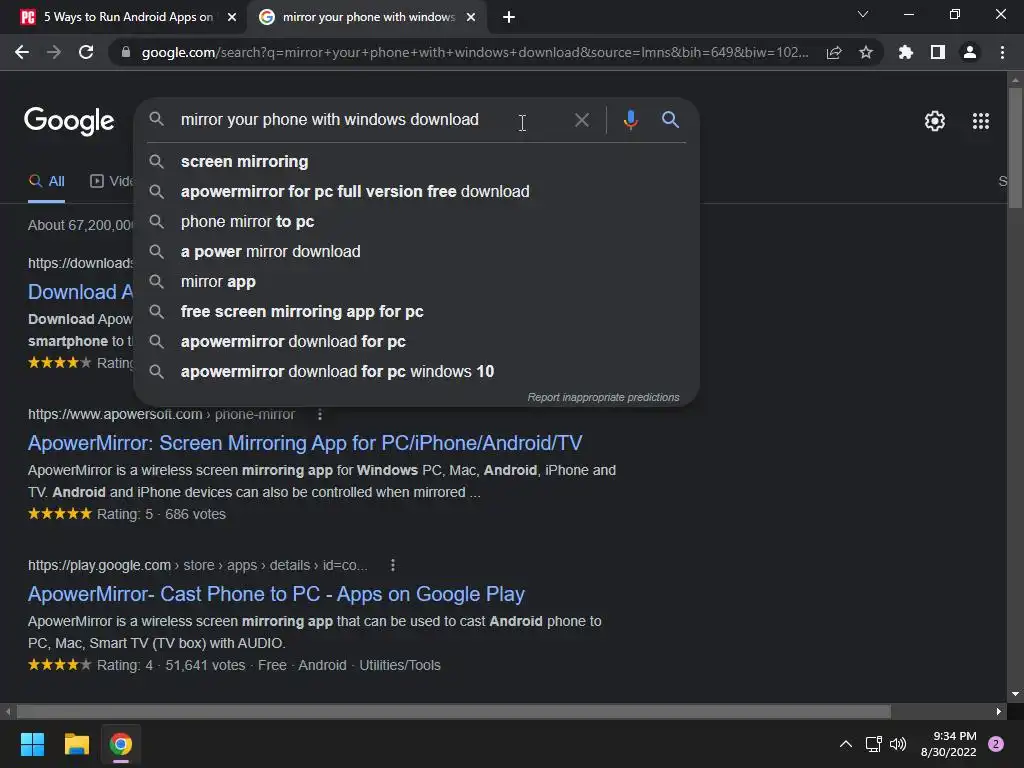Viewport: 1024px width, 768px height.
Task: Toggle the Chrome side panel
Action: 938,52
